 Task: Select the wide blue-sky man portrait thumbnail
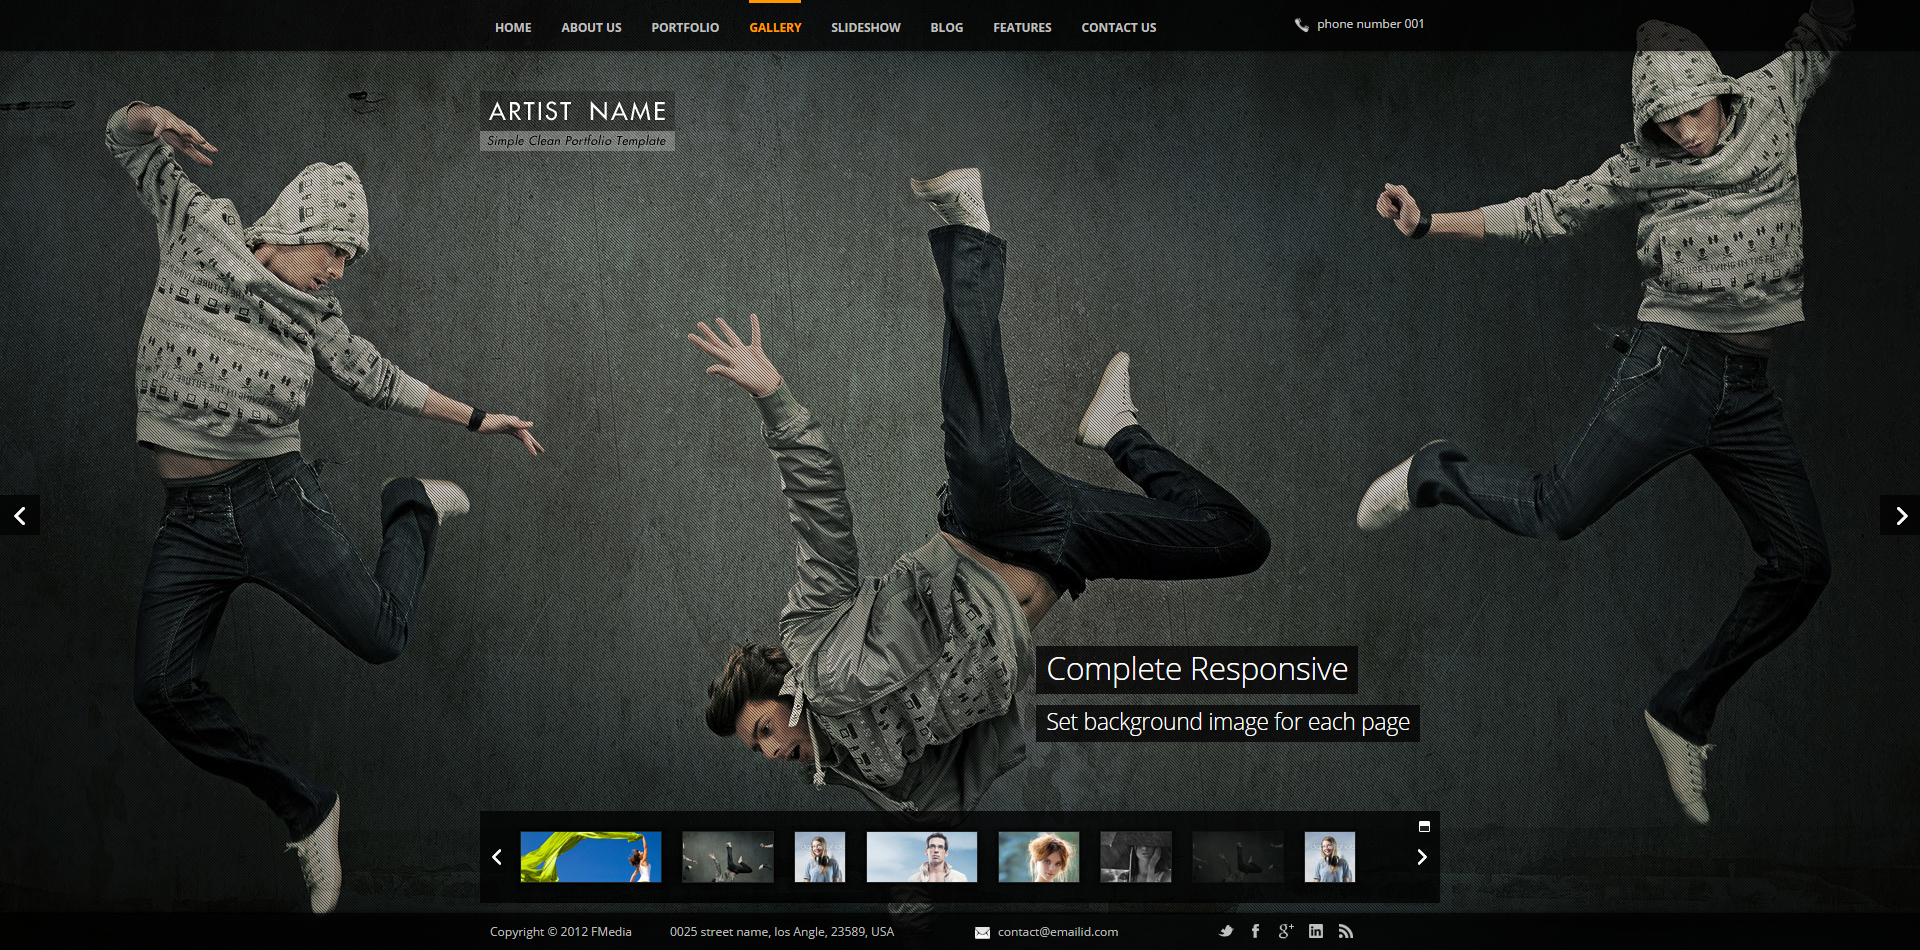pos(922,857)
